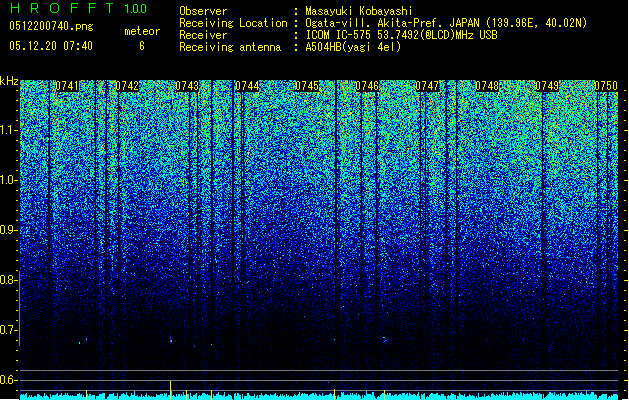629x400 pixels.
Task: Select antenna value A504HB(yagi 4el)
Action: click(x=353, y=47)
